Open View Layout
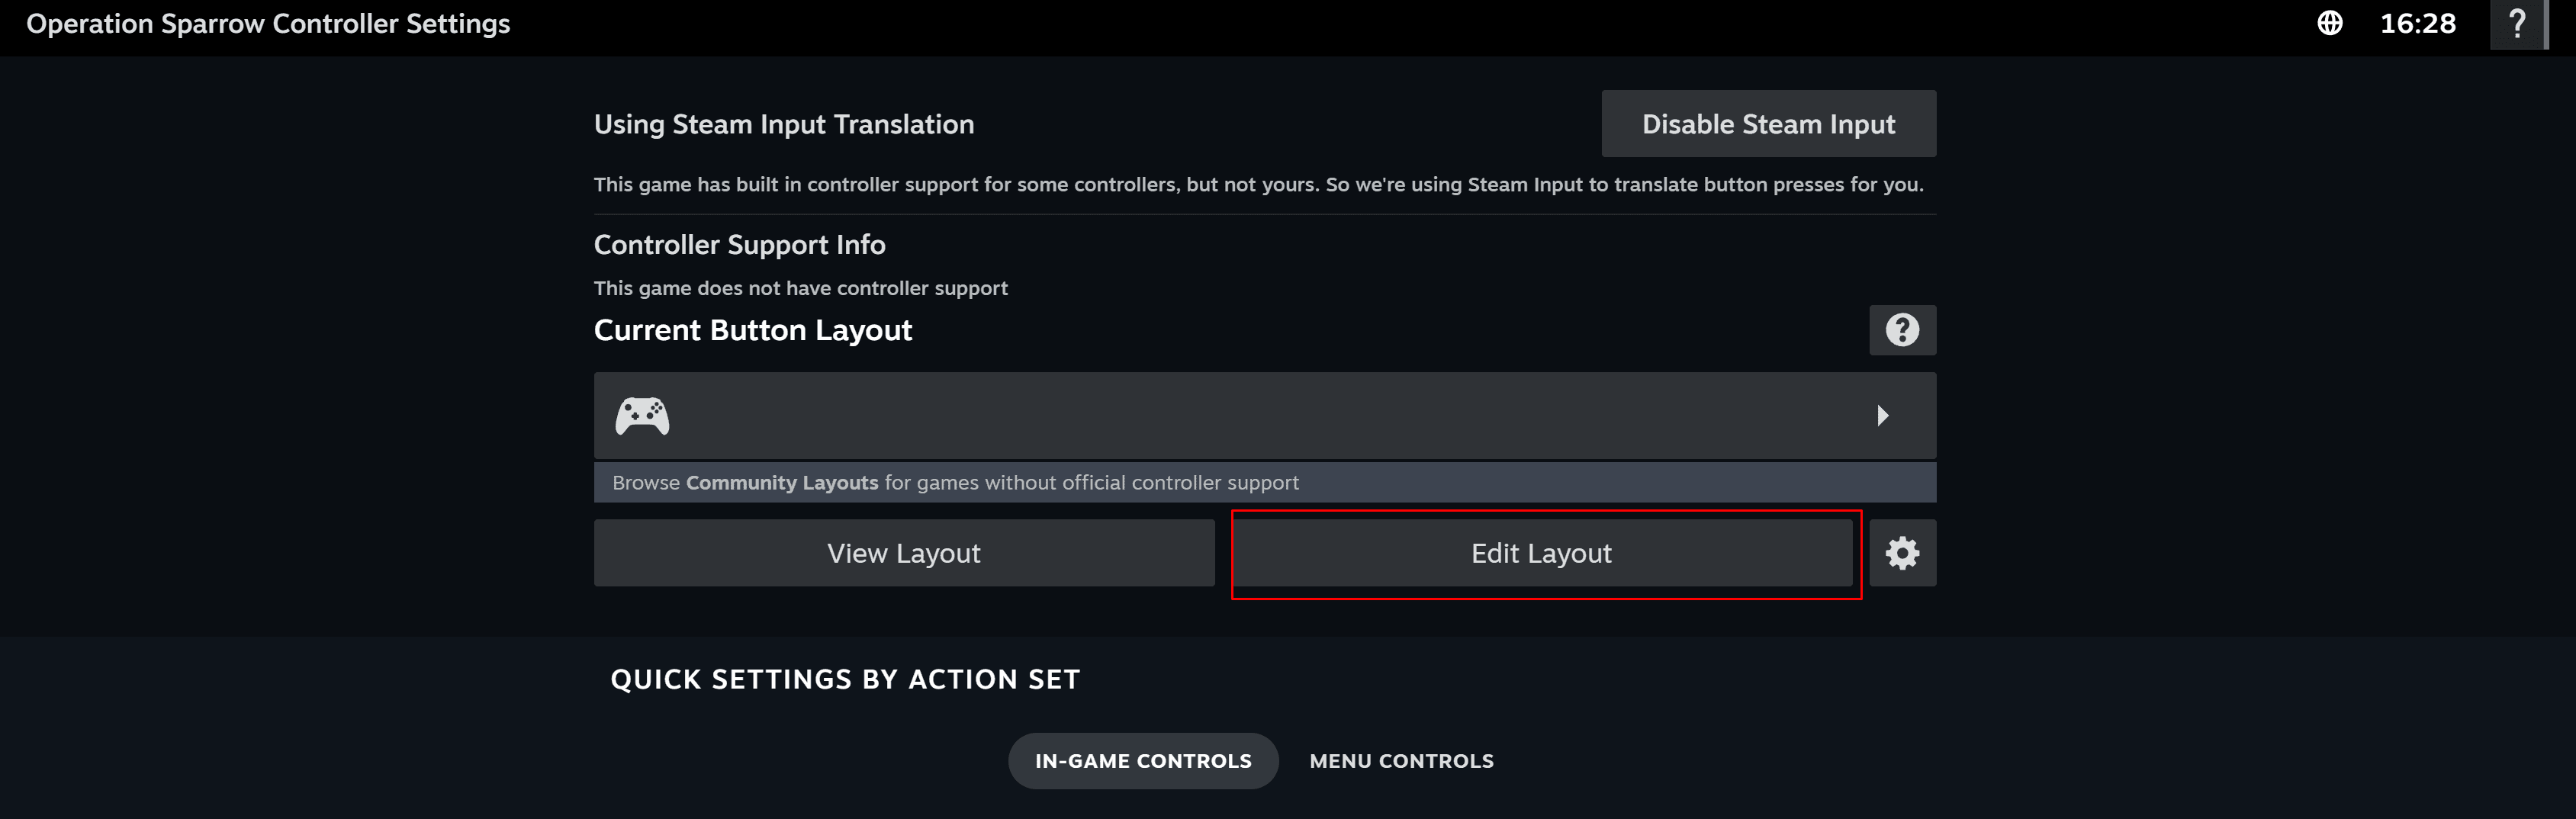The height and width of the screenshot is (819, 2576). 904,553
